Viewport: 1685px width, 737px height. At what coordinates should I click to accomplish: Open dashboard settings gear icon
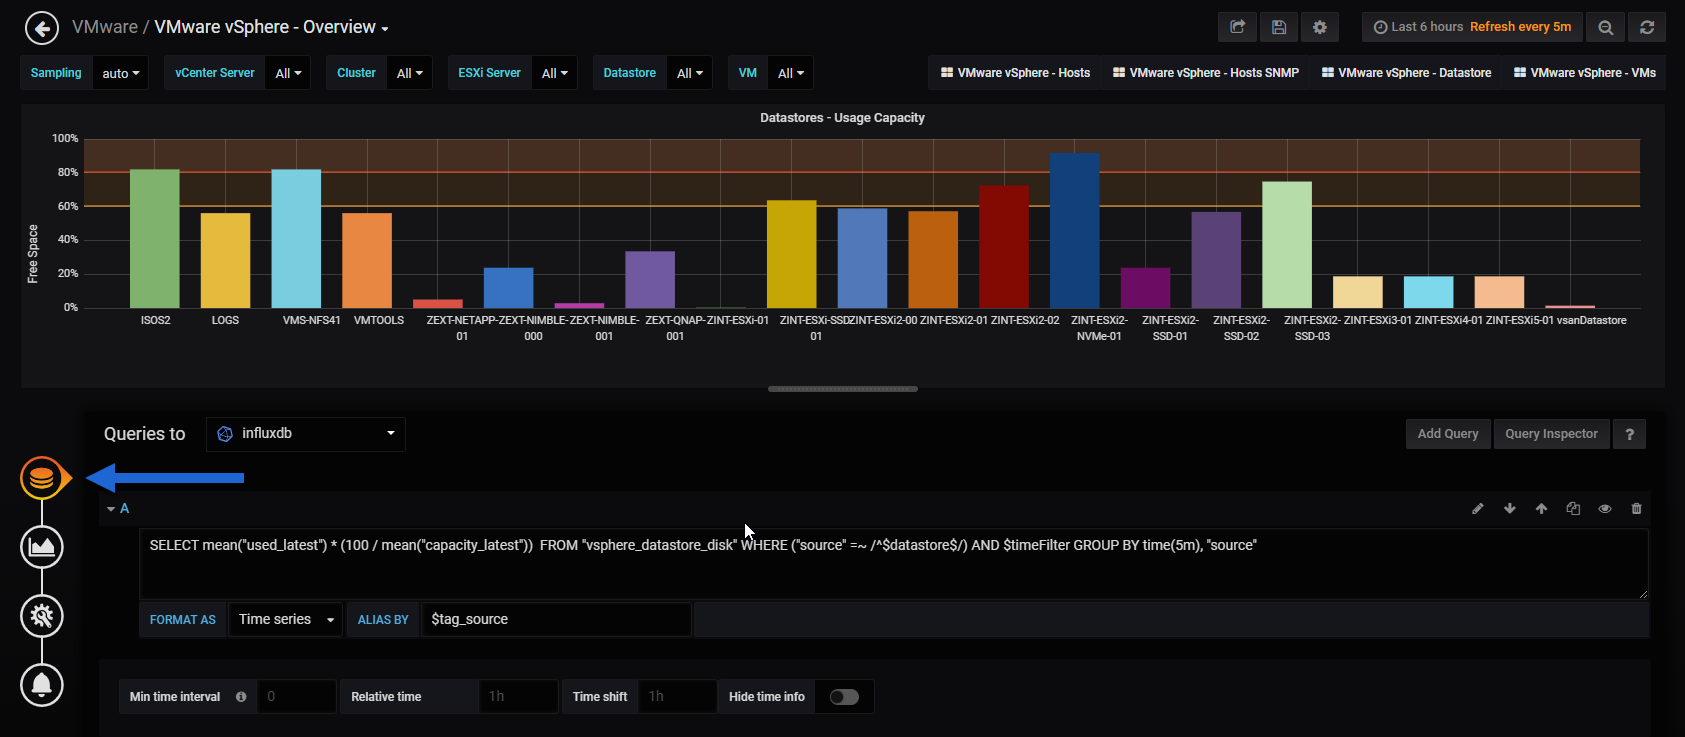tap(1320, 27)
